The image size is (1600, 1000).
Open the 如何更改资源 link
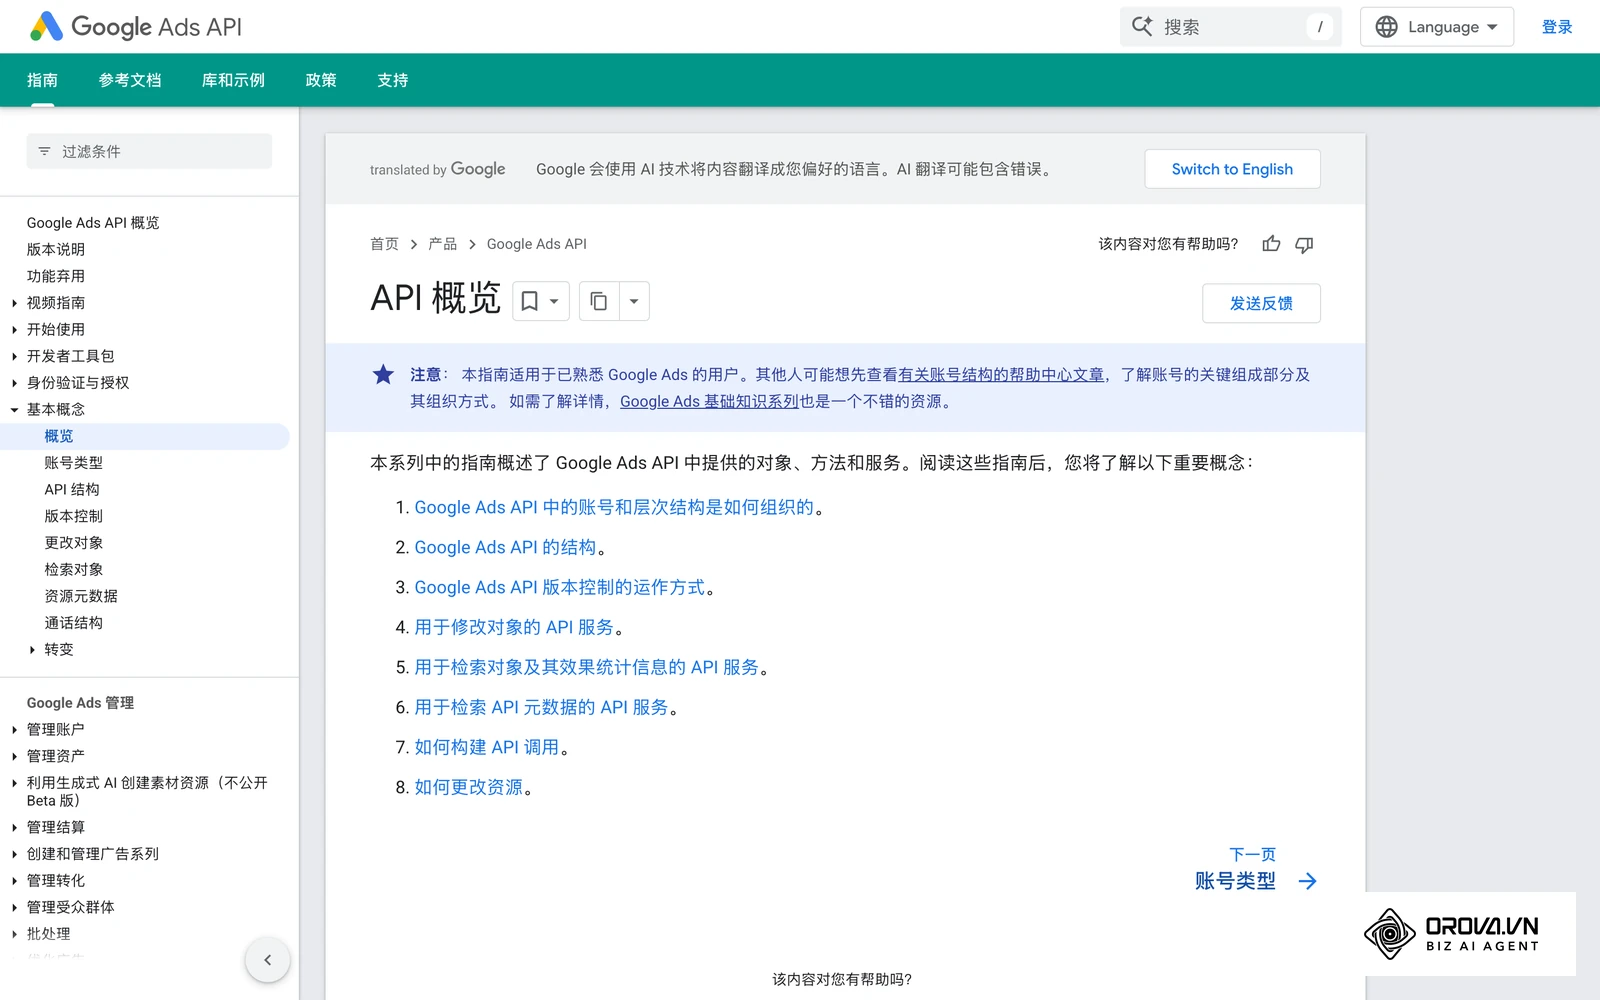(469, 787)
